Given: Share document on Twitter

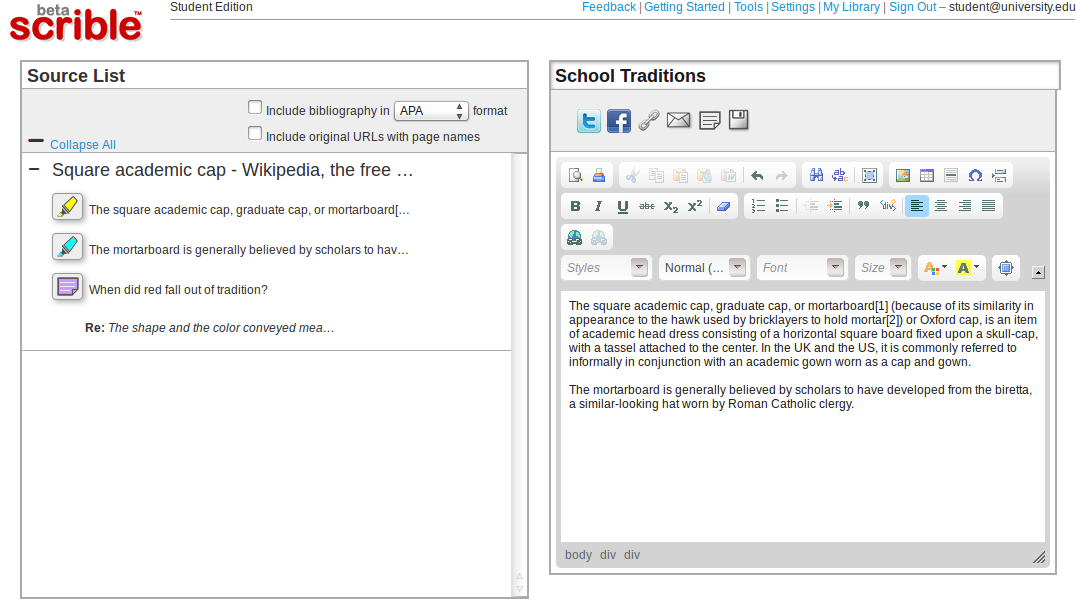Looking at the screenshot, I should coord(589,122).
